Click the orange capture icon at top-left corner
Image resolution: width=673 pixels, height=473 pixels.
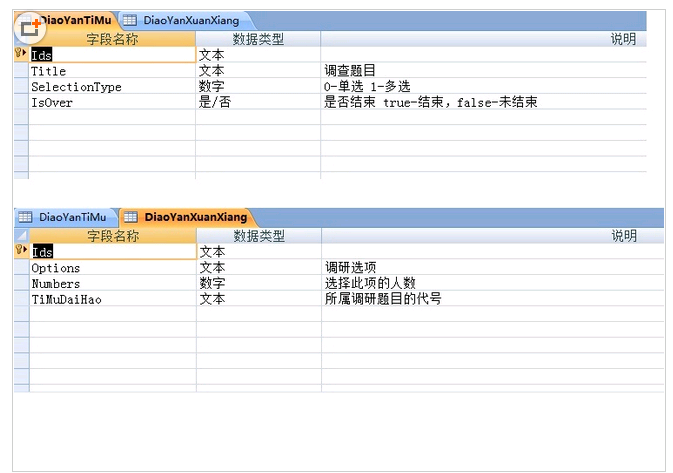tap(28, 27)
